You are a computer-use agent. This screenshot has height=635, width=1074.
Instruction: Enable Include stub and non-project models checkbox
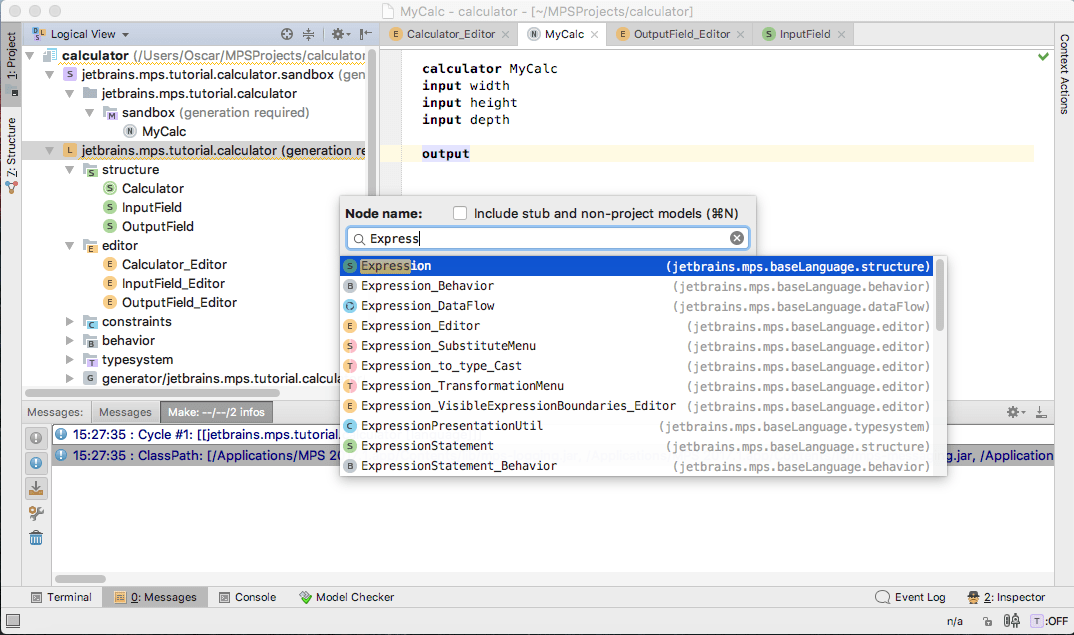point(460,213)
